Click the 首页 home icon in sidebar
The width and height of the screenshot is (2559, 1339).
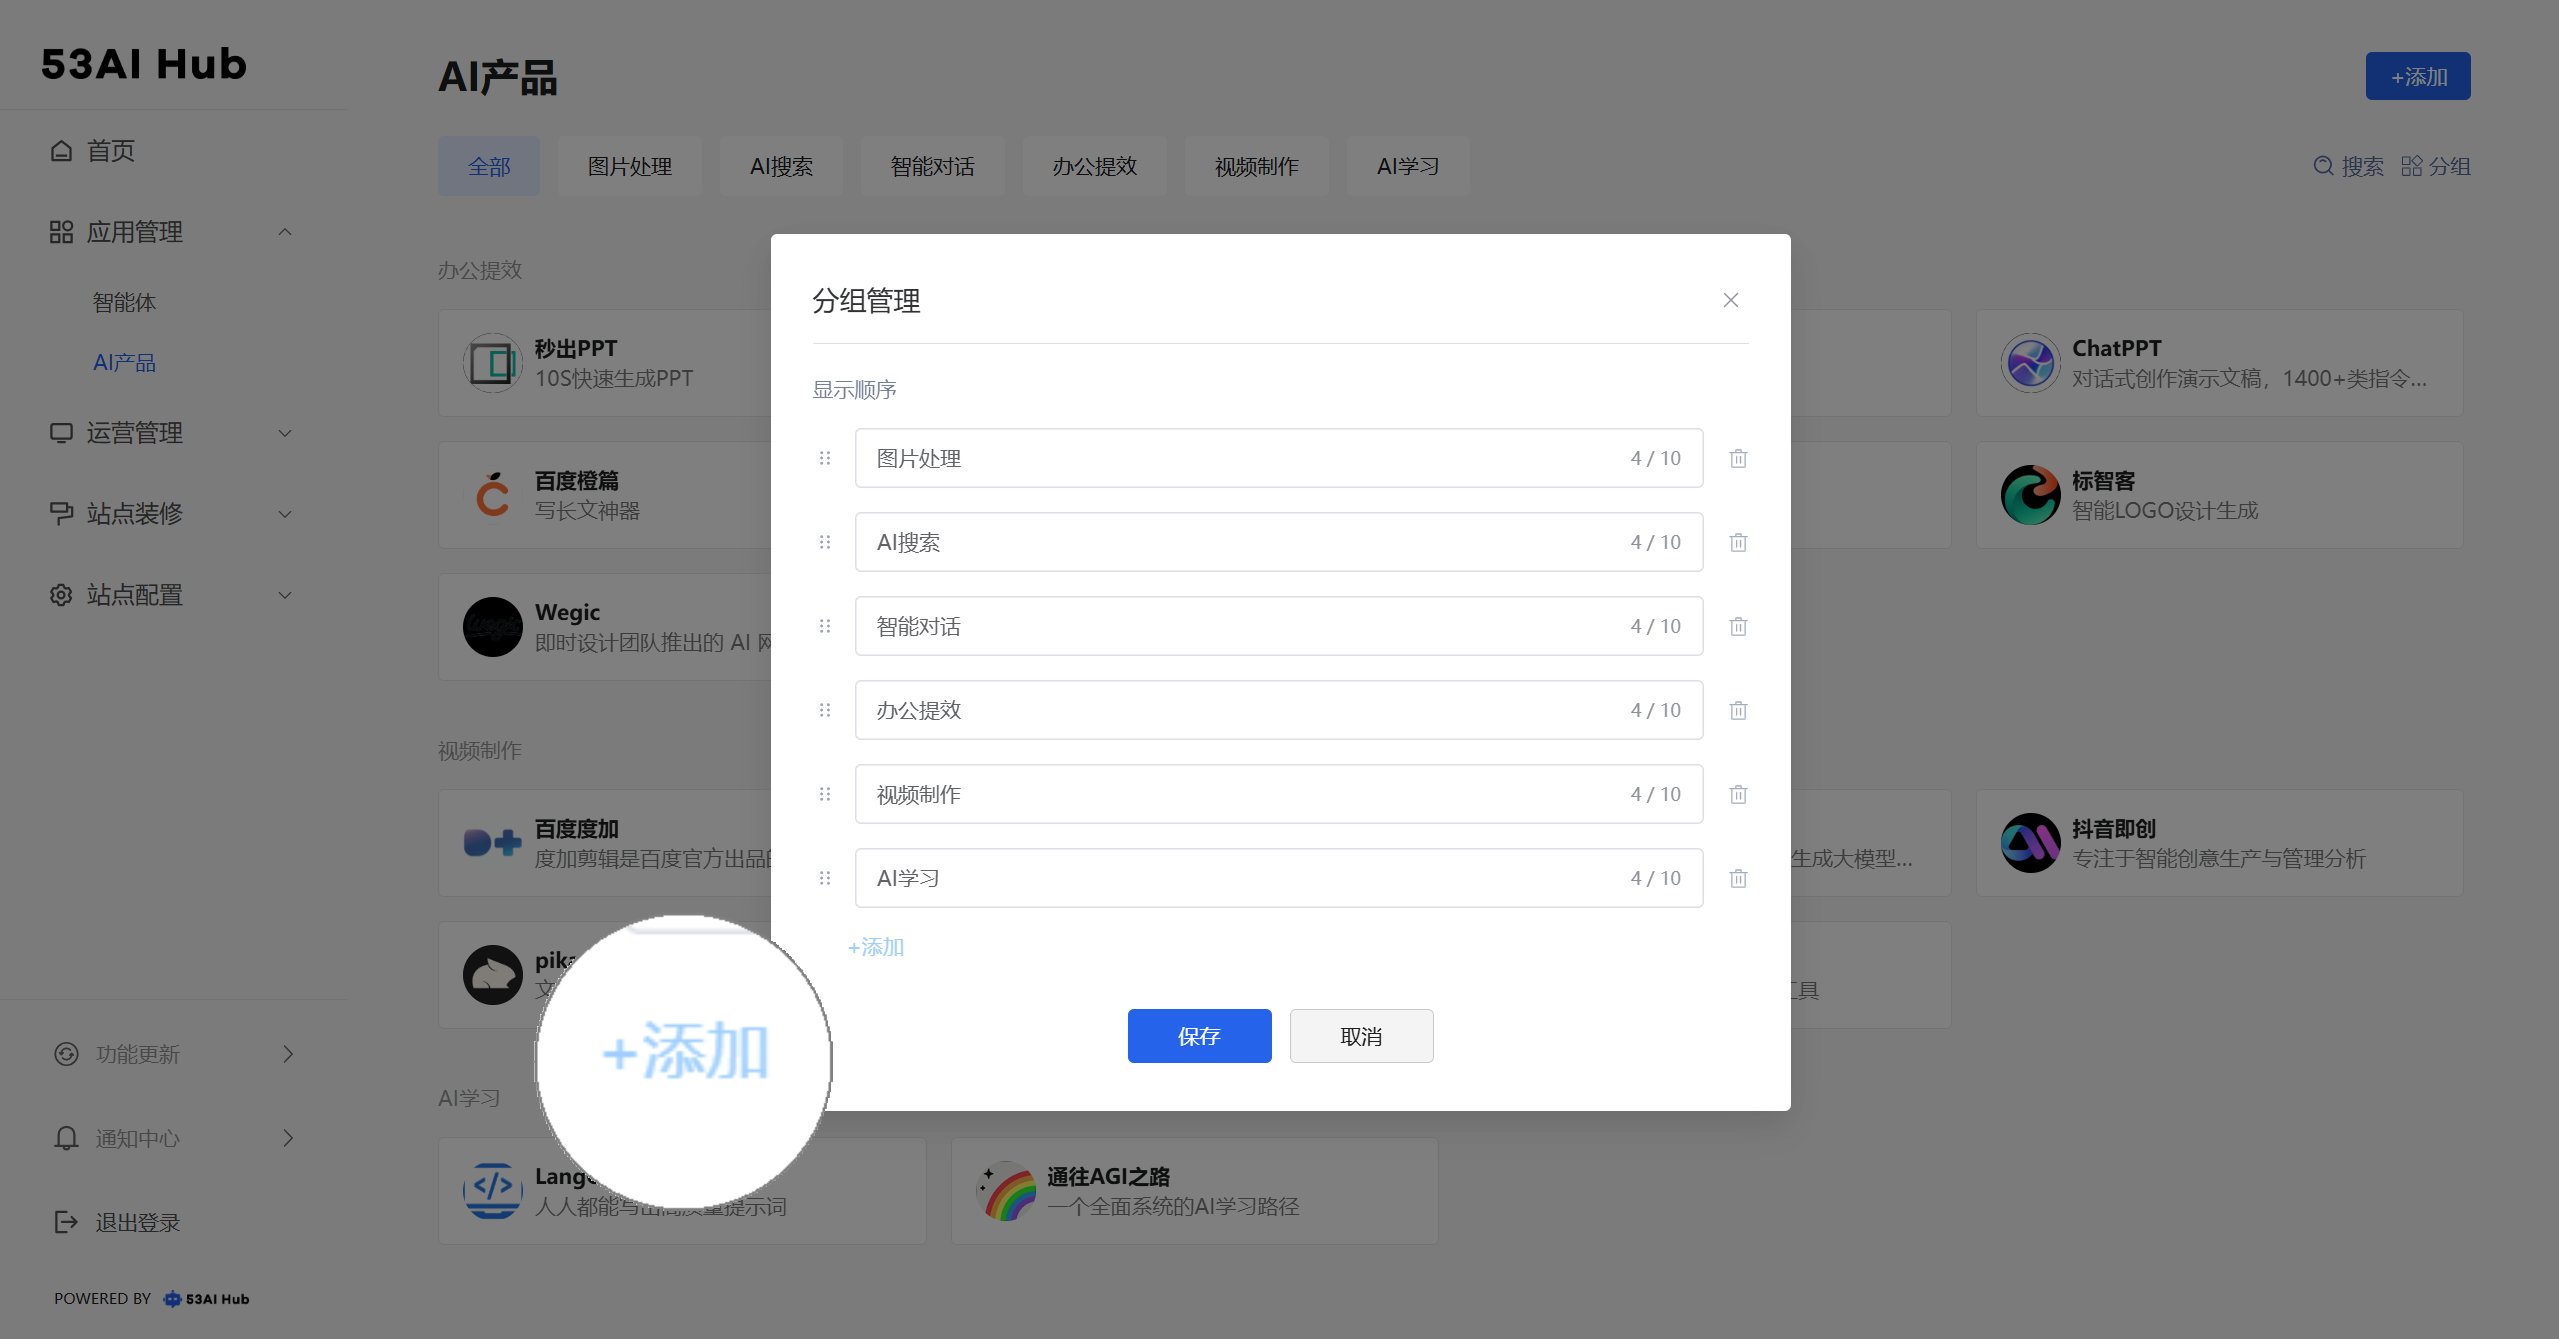coord(61,151)
